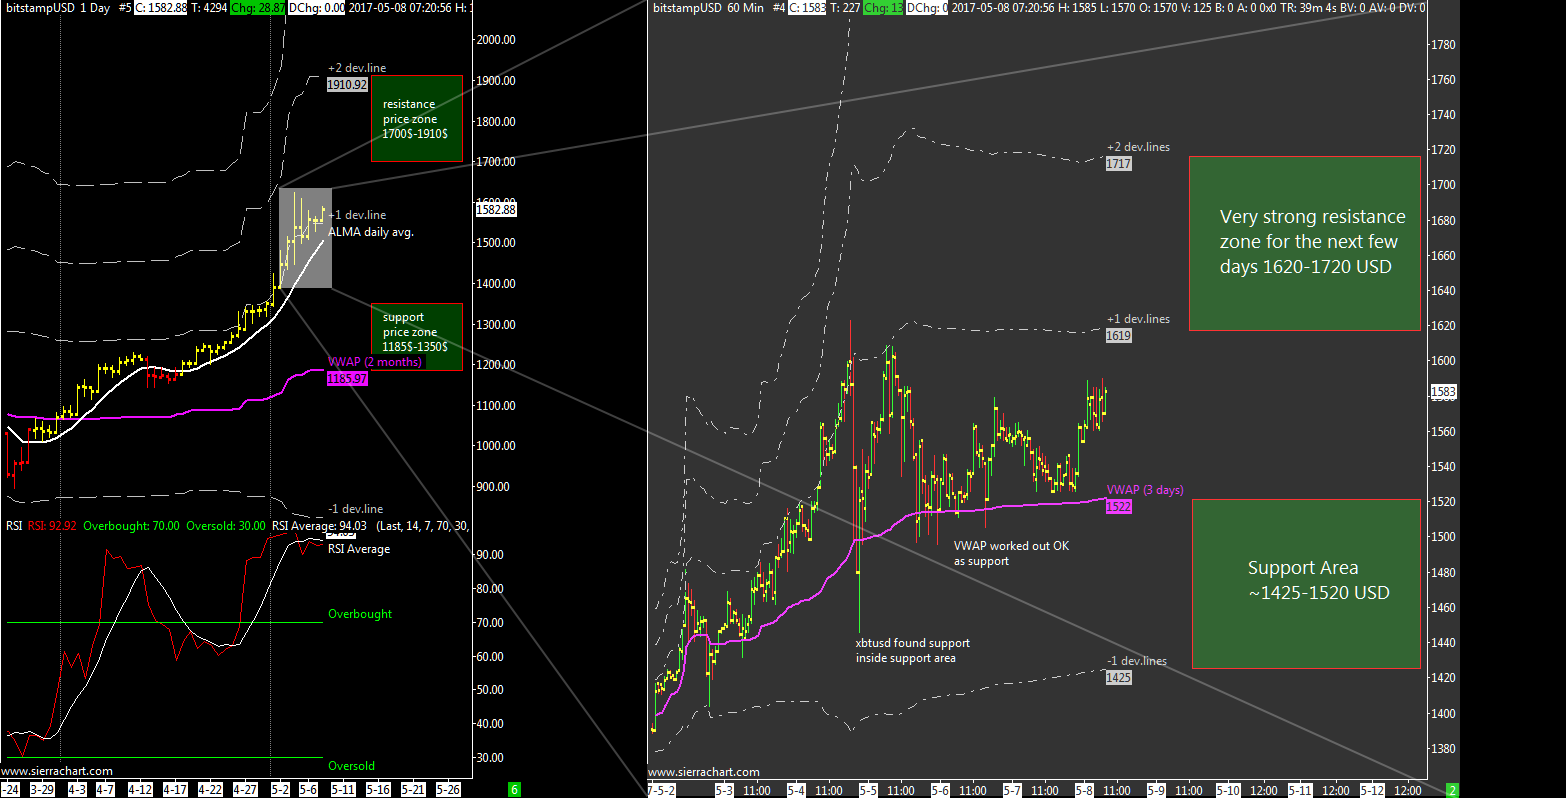Click the green chart number 6 box
1566x798 pixels.
pyautogui.click(x=514, y=789)
